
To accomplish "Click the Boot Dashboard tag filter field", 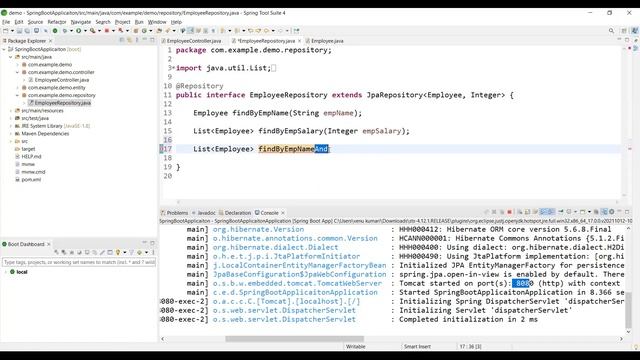I will [x=79, y=262].
